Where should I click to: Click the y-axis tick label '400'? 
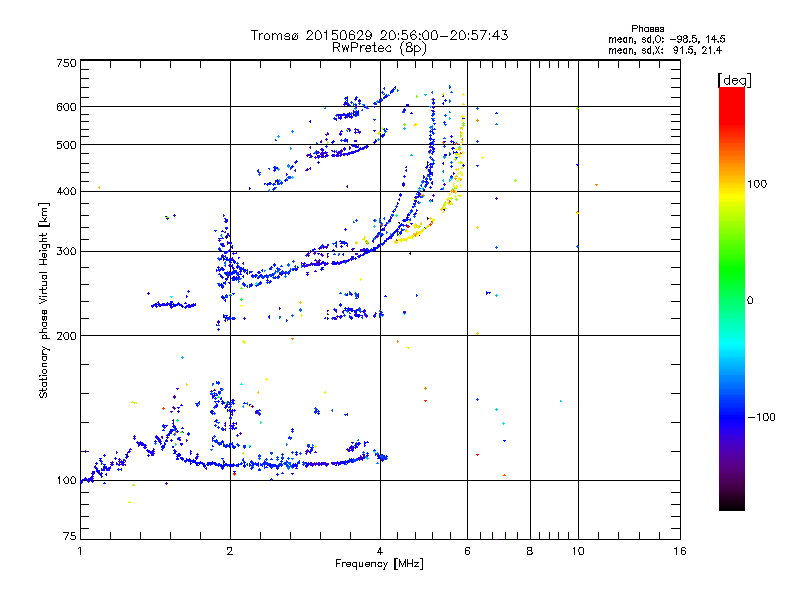pyautogui.click(x=66, y=192)
